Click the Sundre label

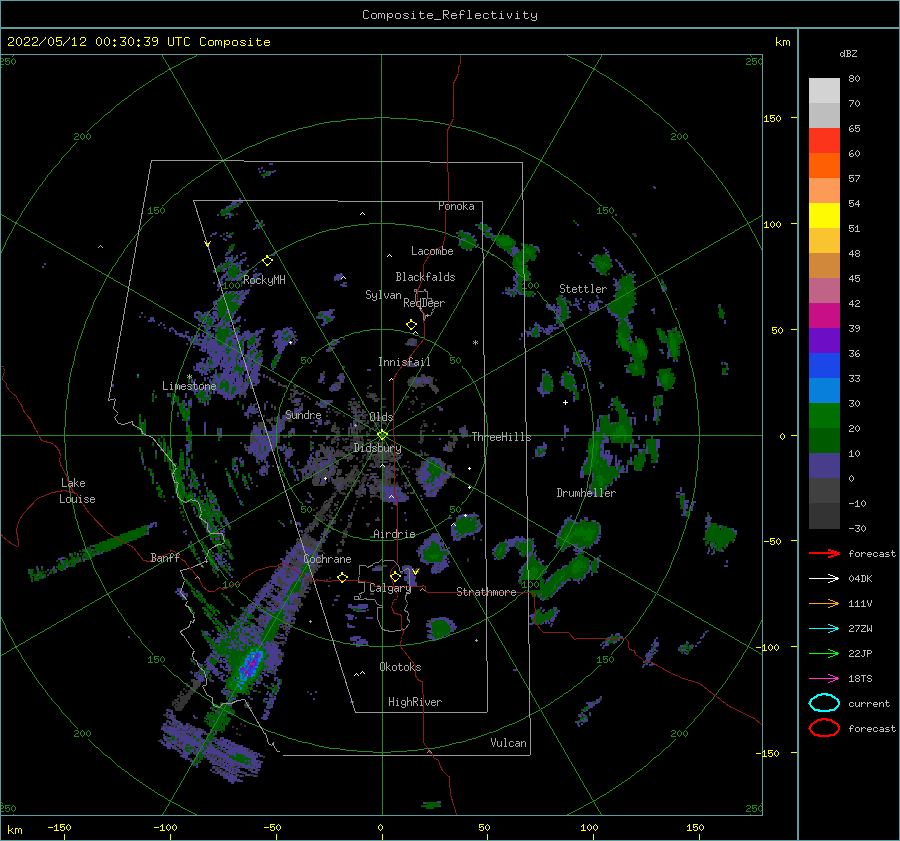pos(303,415)
